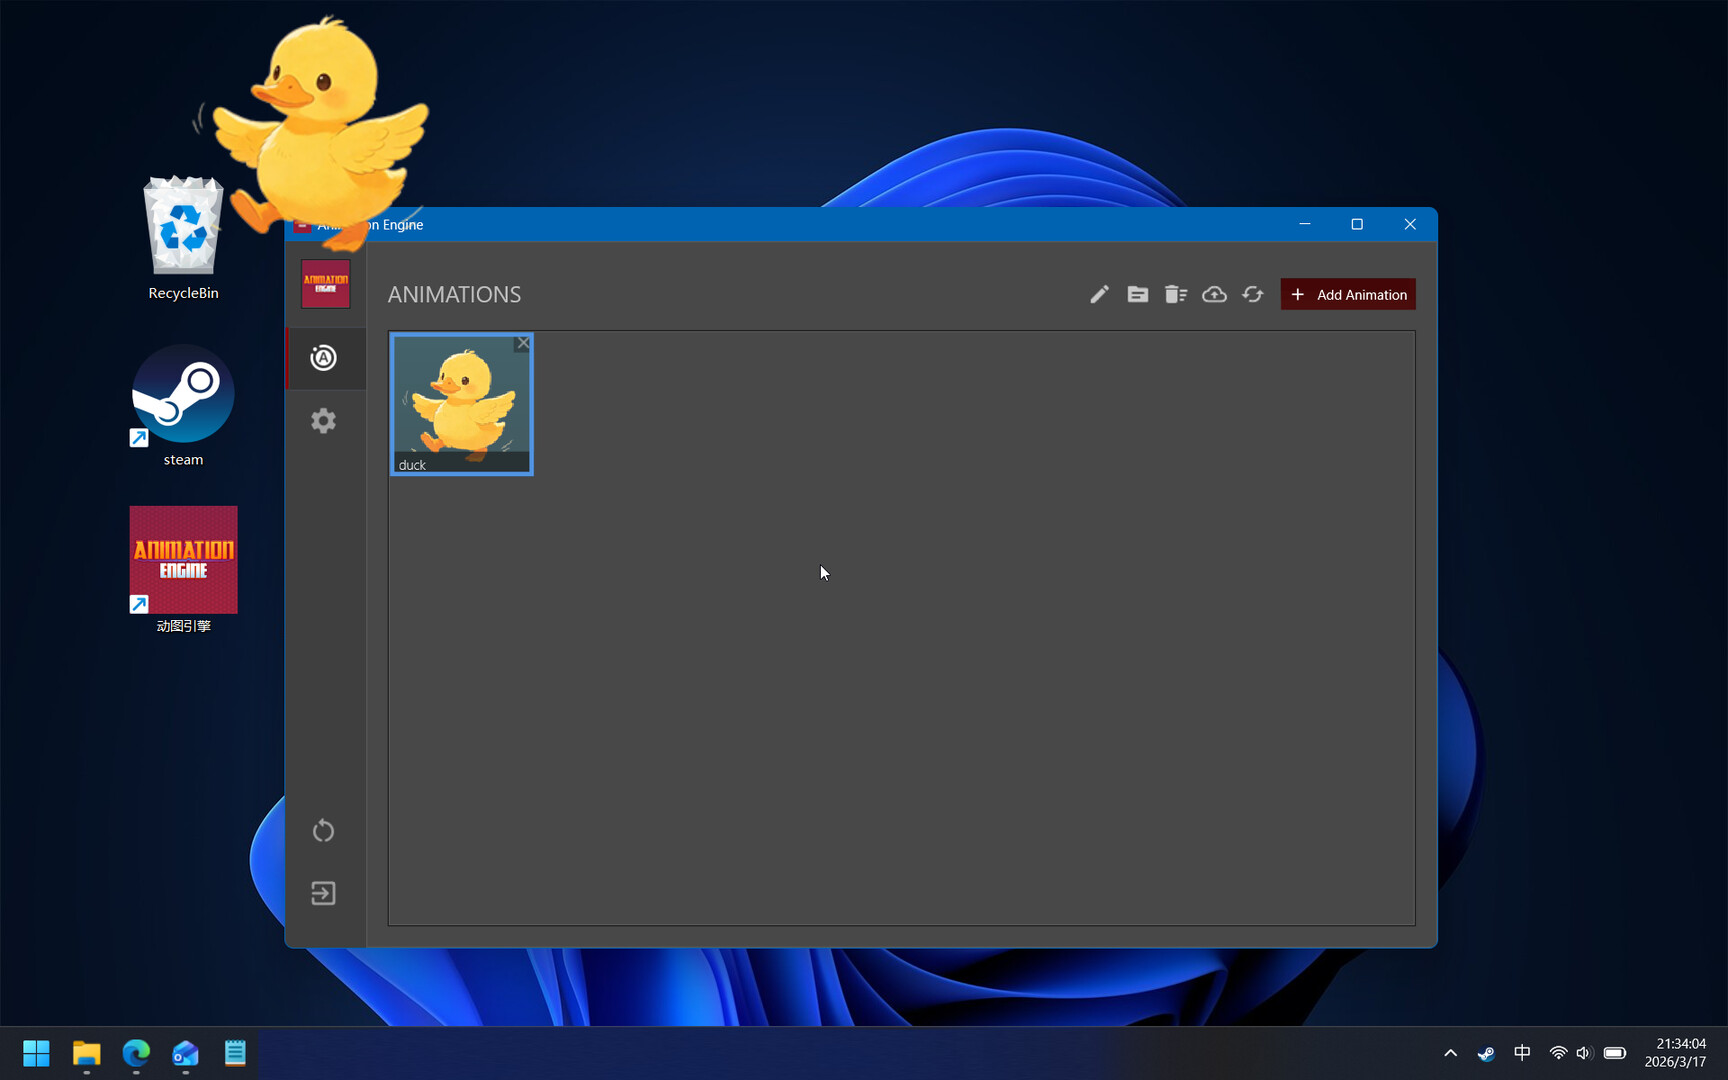The width and height of the screenshot is (1728, 1080).
Task: Click the restart icon in the sidebar
Action: pos(323,830)
